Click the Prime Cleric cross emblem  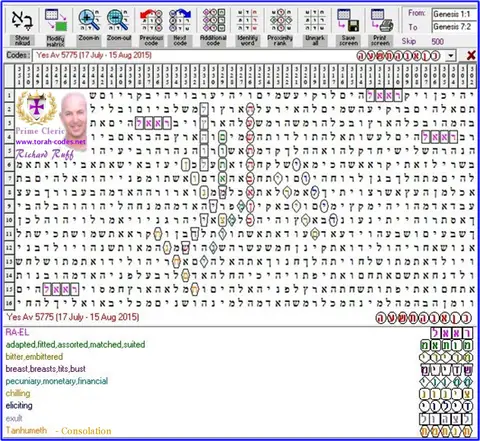[x=37, y=107]
